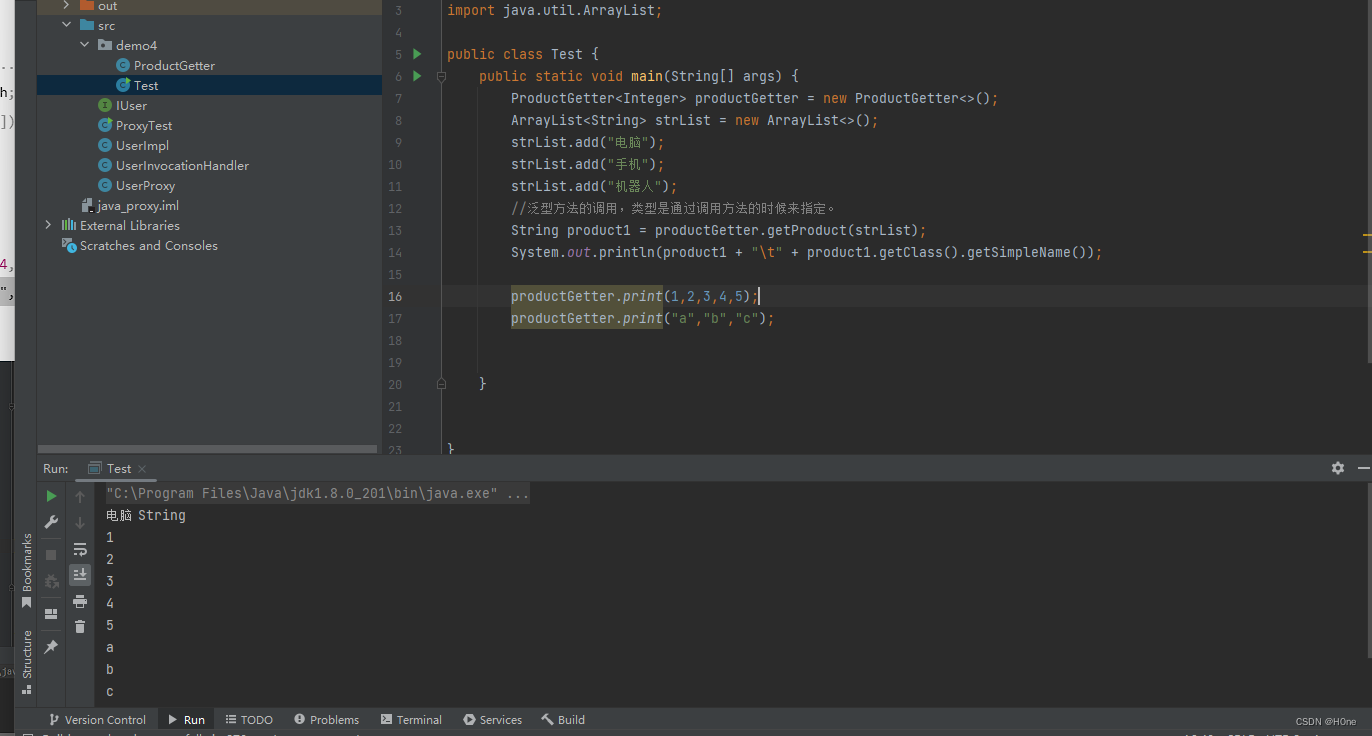
Task: Place cursor on print("a","b","c") line
Action: (643, 318)
